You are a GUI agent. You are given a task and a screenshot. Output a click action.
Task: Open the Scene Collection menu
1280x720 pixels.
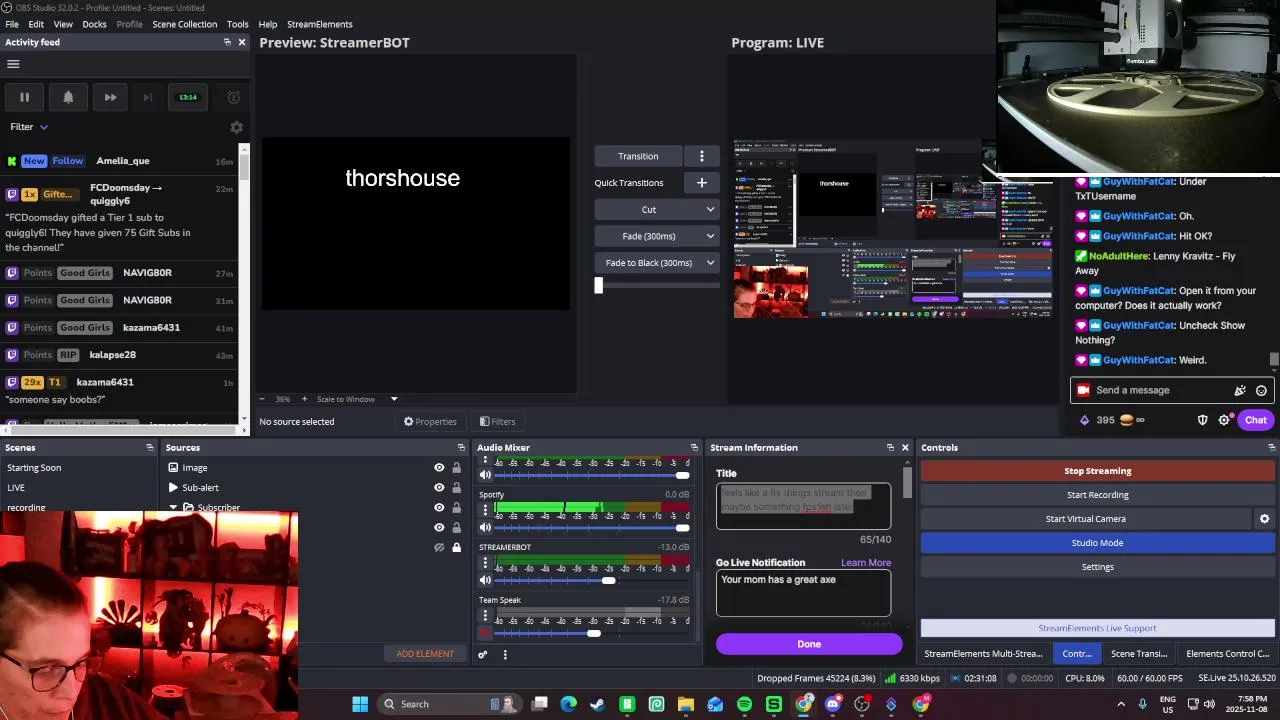click(x=184, y=24)
